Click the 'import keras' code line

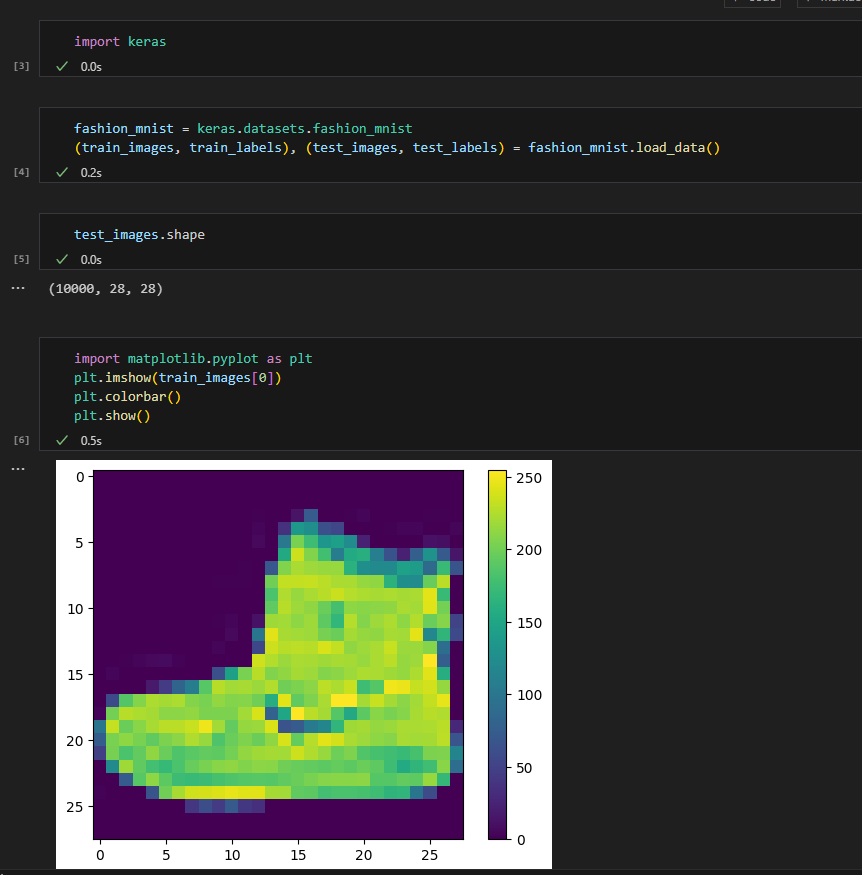point(120,42)
